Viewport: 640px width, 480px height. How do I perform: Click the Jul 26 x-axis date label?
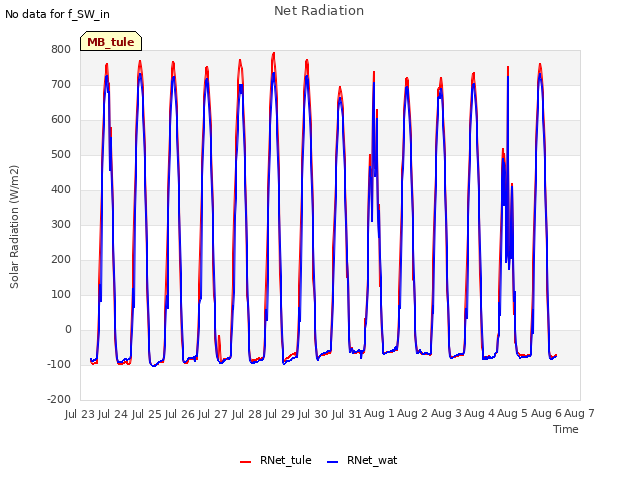click(180, 414)
